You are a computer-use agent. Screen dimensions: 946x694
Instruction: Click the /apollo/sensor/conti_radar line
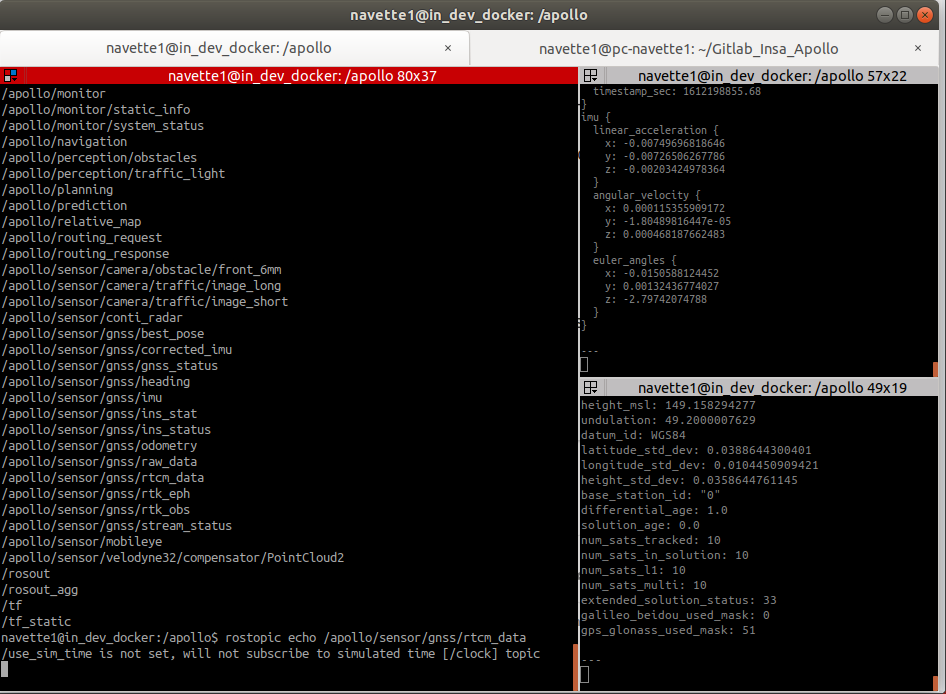(x=92, y=317)
